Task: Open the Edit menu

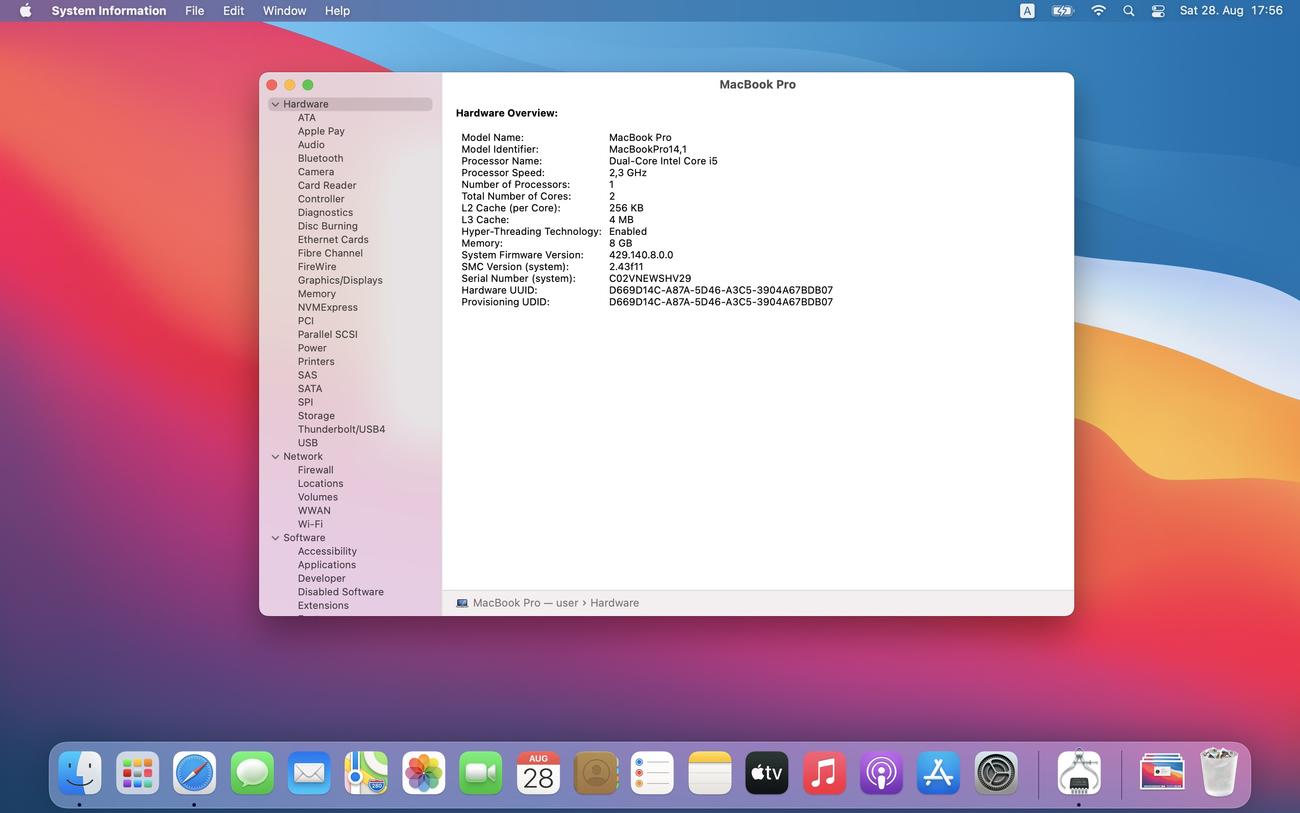Action: (233, 11)
